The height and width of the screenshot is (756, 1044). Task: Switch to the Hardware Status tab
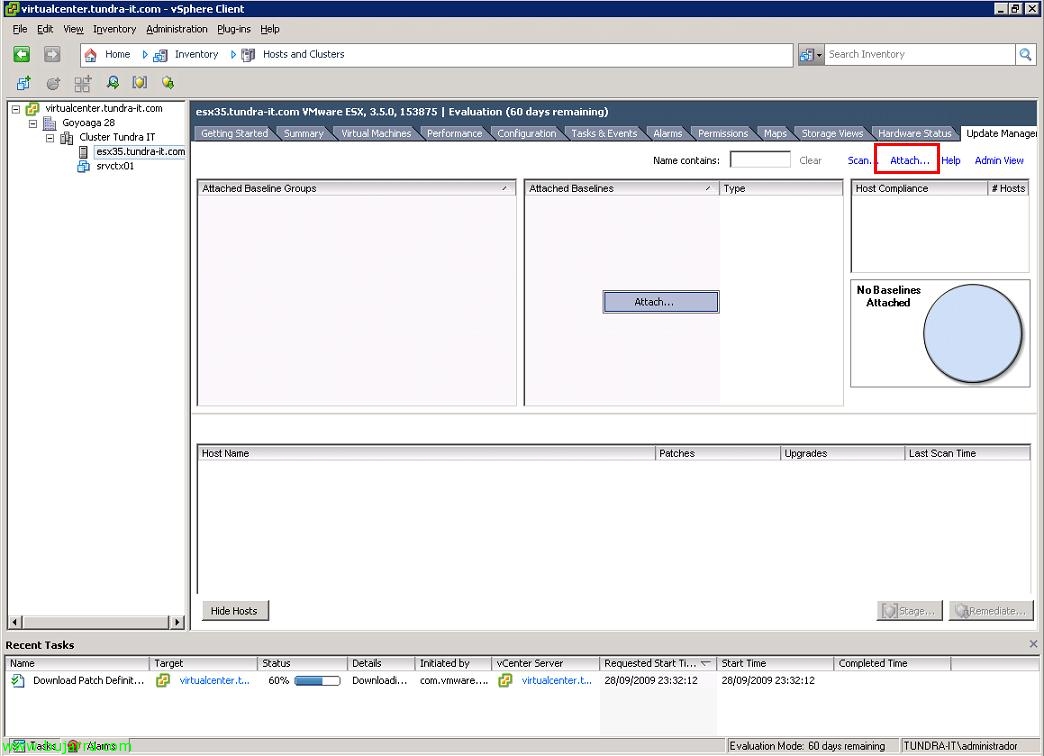pos(915,134)
